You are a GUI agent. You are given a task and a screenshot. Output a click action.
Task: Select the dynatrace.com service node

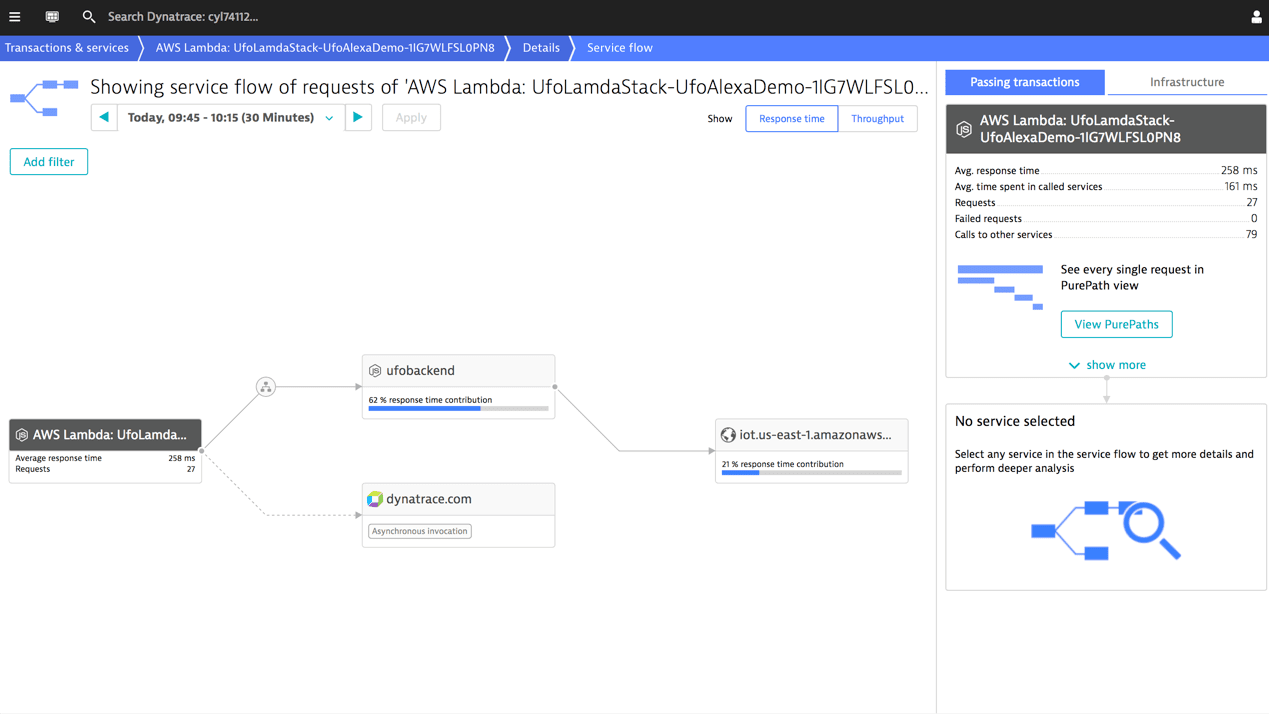(458, 515)
